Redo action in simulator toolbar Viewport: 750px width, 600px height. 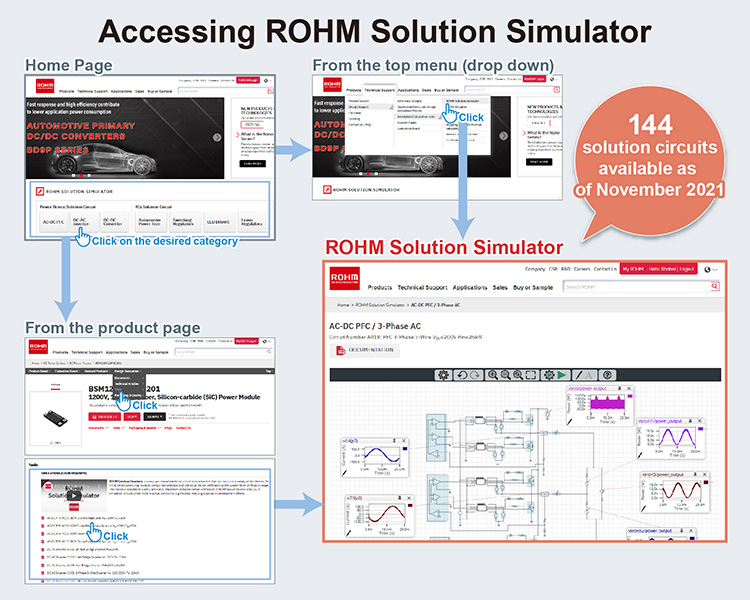point(475,375)
